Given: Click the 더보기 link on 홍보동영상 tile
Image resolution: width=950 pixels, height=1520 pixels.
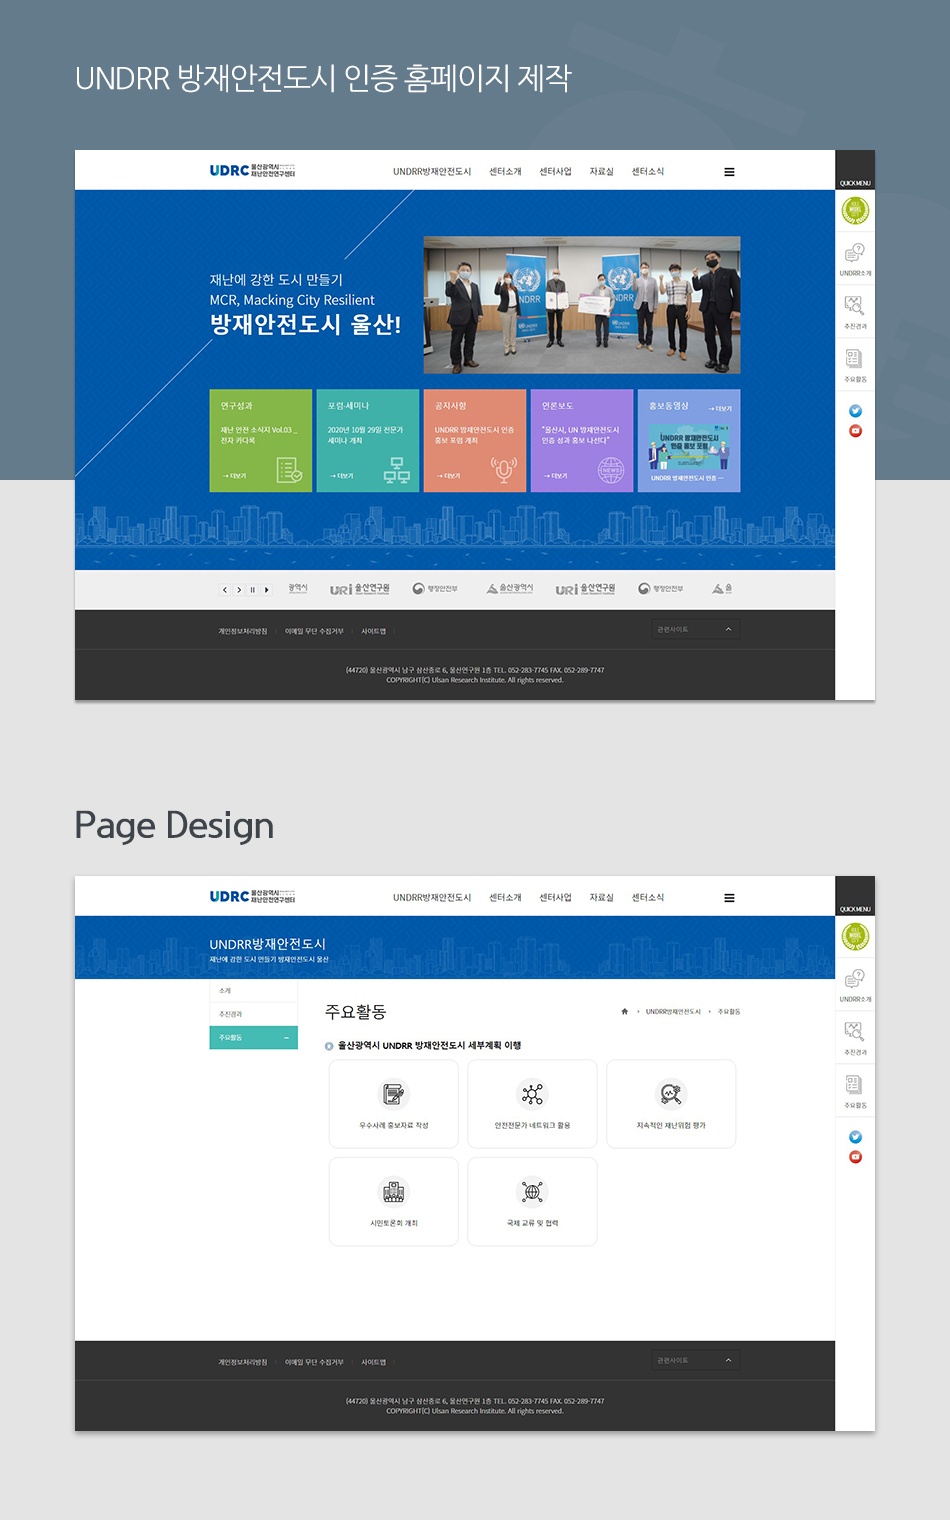Looking at the screenshot, I should 720,408.
